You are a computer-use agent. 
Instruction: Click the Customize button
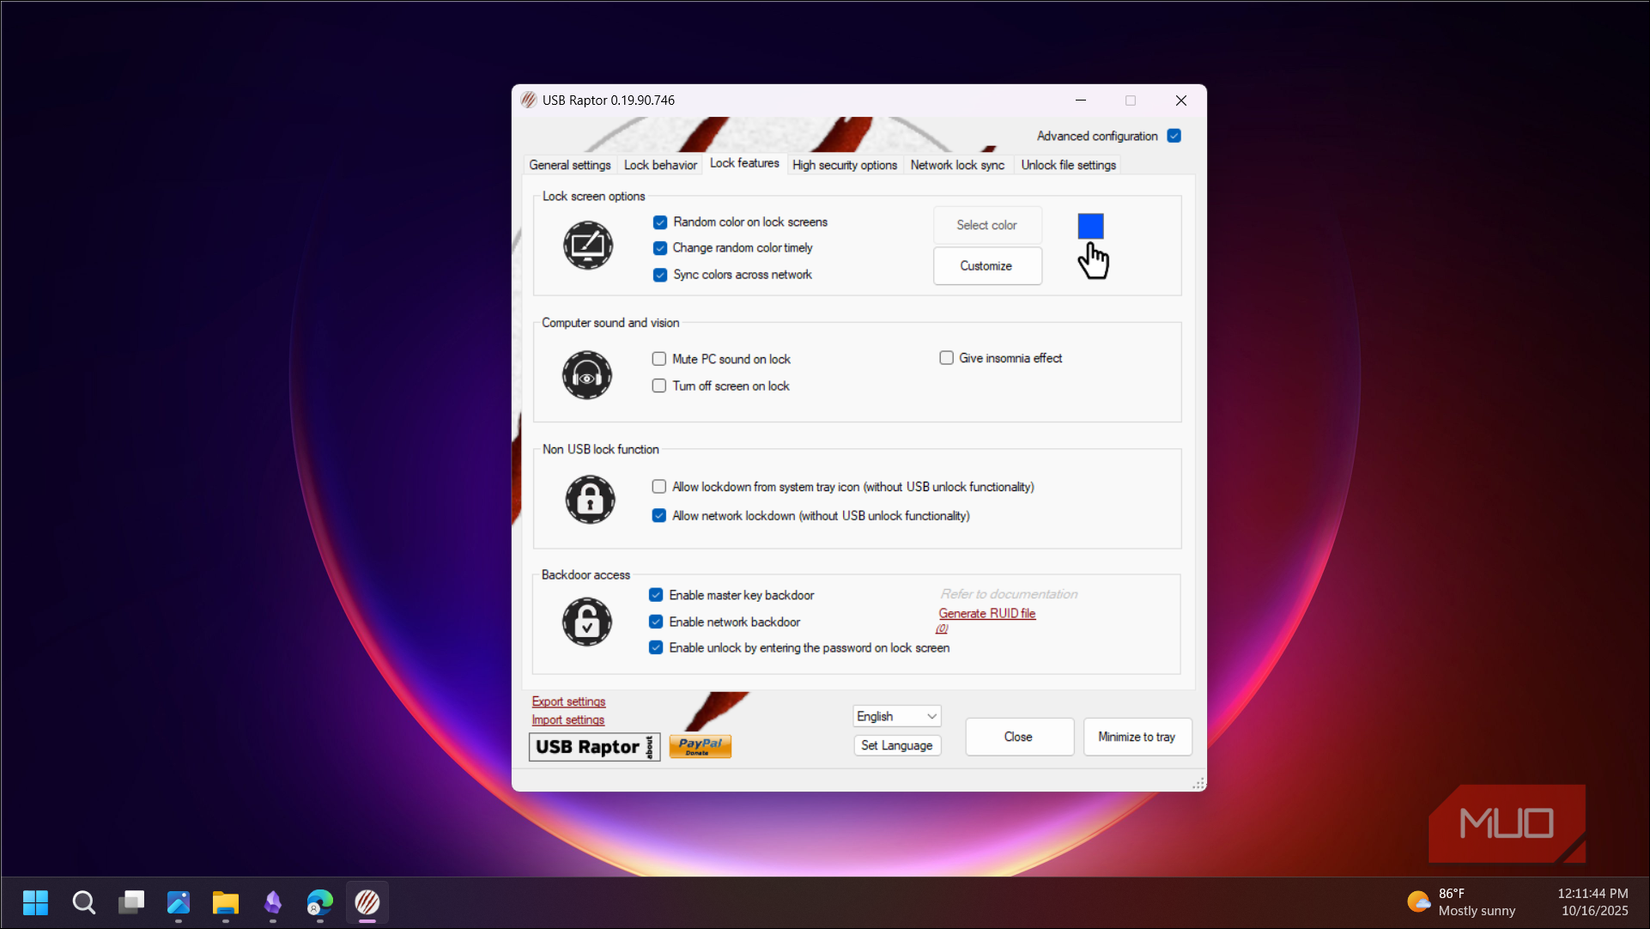point(987,265)
